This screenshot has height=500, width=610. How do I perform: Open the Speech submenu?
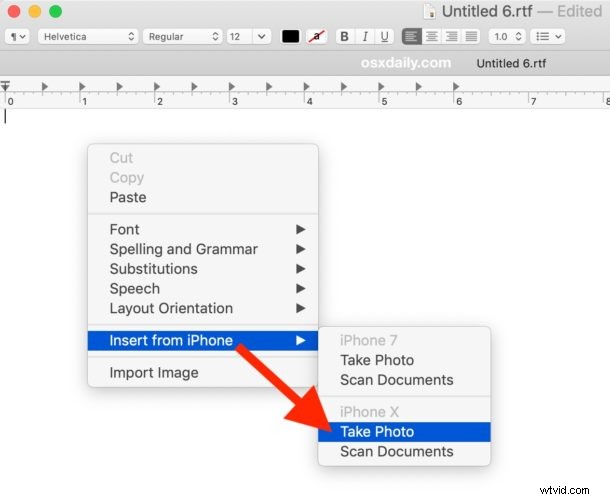coord(203,289)
